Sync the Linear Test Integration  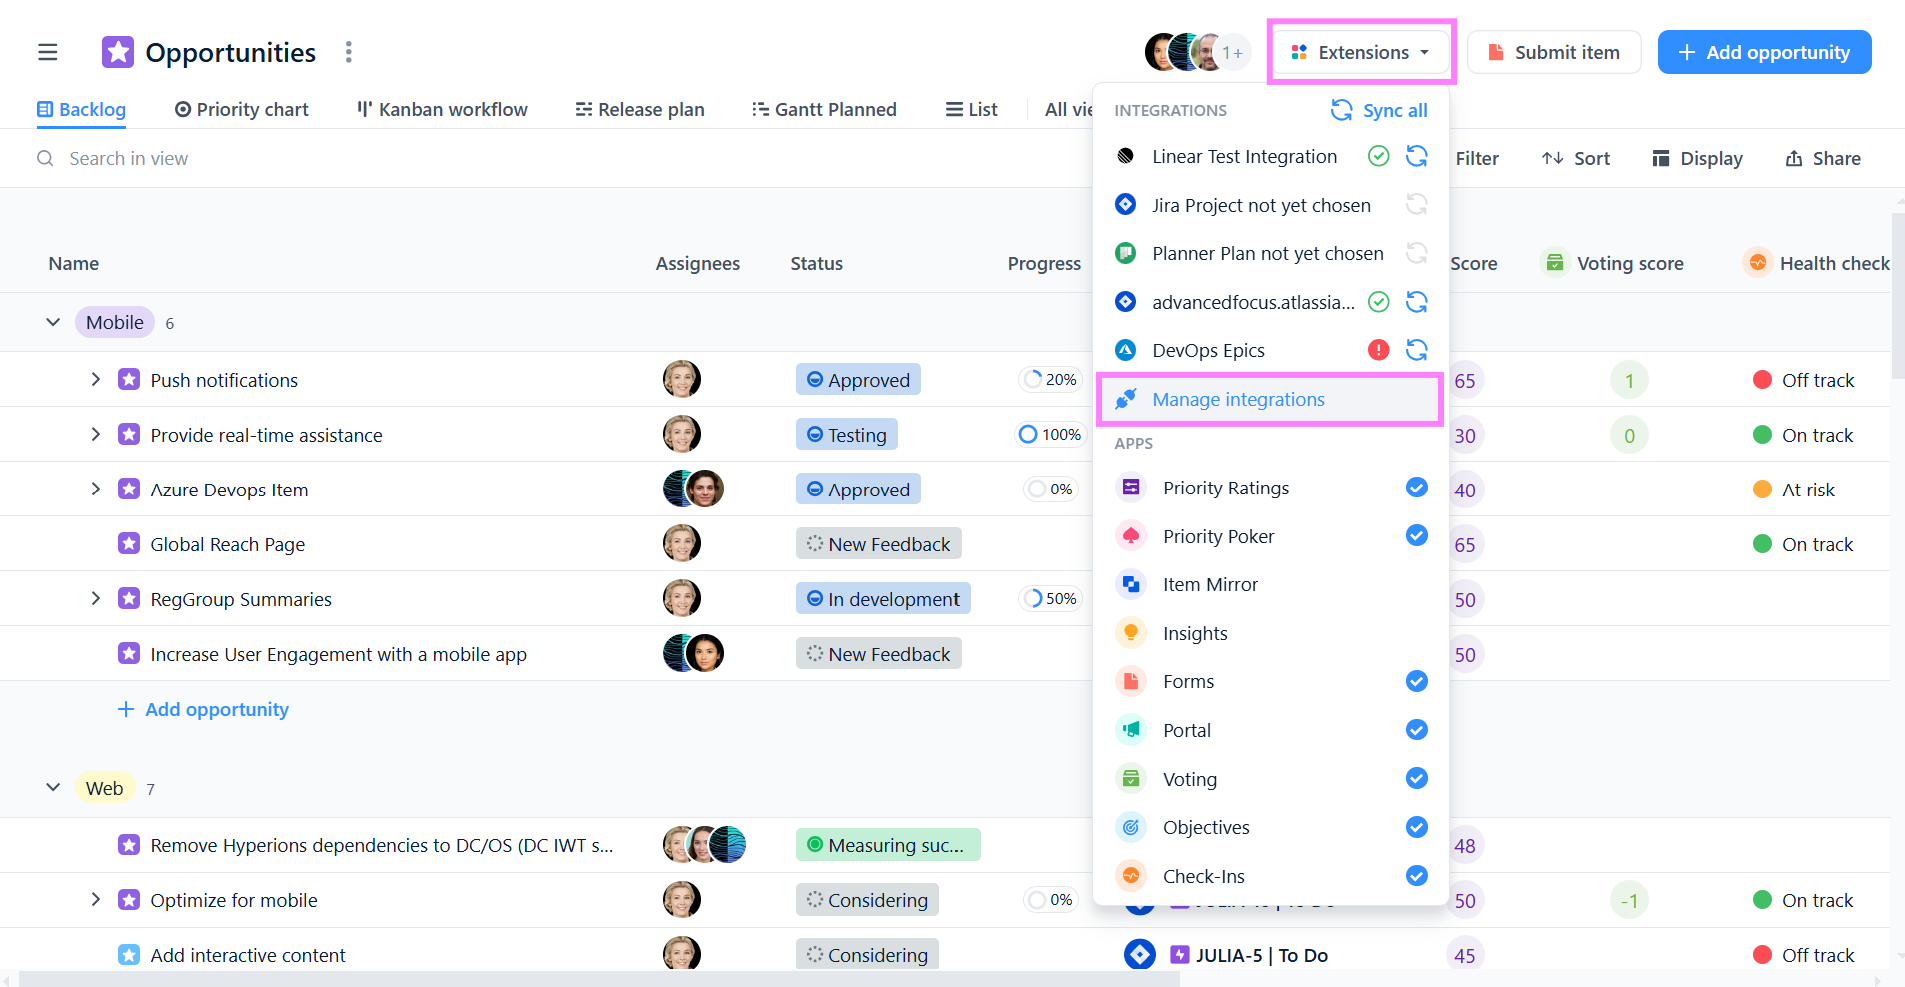coord(1417,156)
